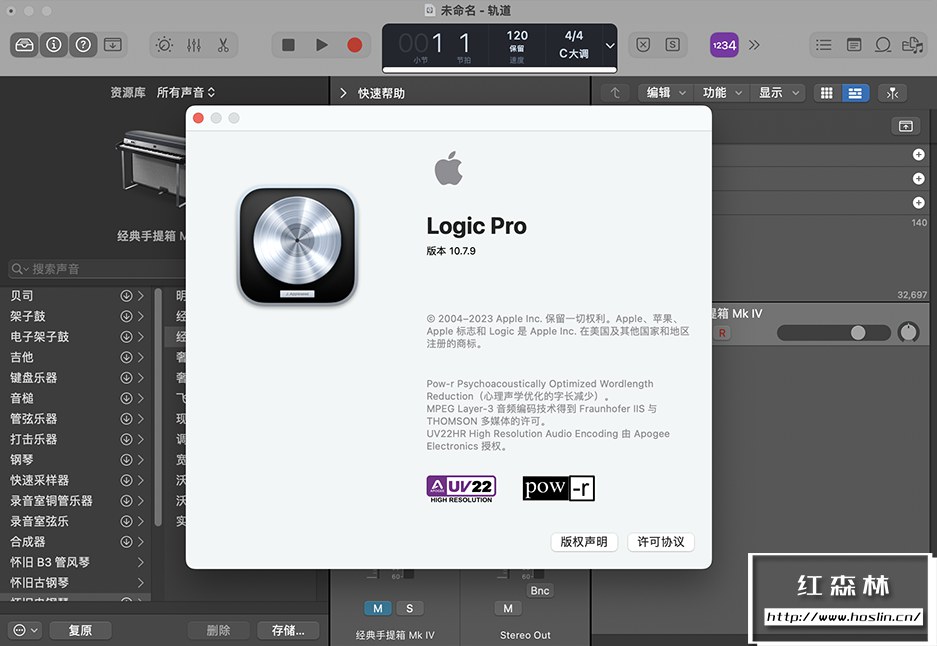This screenshot has width=937, height=646.
Task: Expand 怀旧 B3 管风琴 category chevron
Action: click(x=141, y=562)
